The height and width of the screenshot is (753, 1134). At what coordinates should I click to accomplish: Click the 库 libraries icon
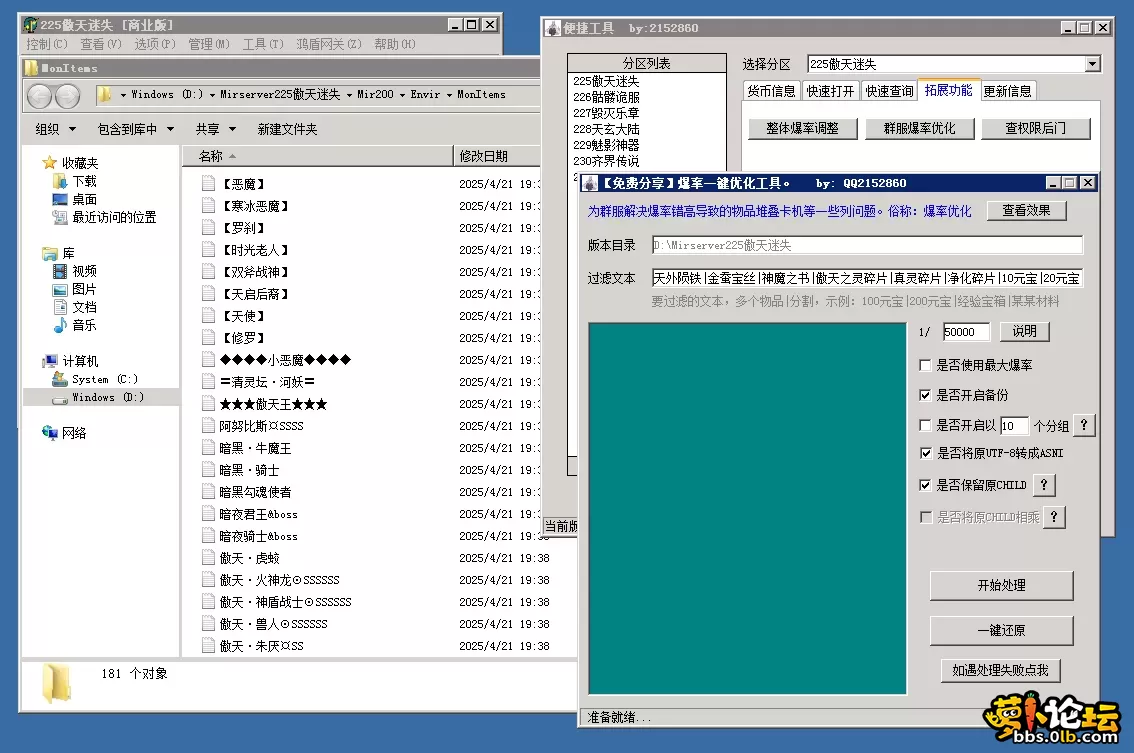pos(50,253)
